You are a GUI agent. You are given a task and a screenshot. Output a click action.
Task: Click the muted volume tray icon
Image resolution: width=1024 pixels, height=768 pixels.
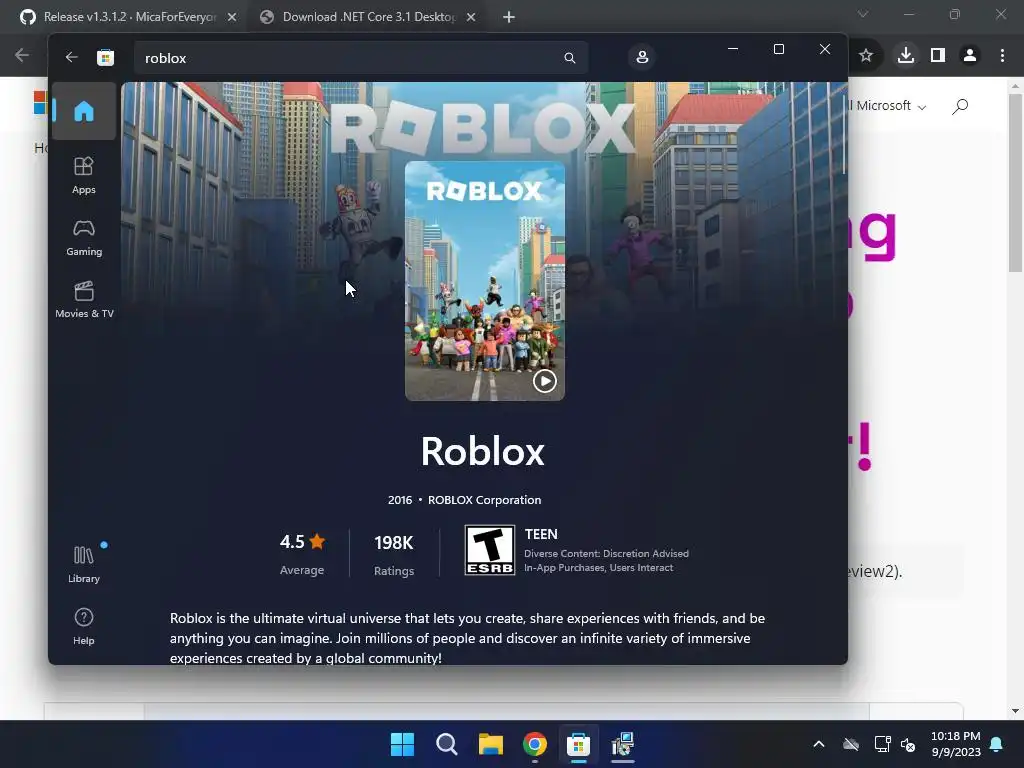click(908, 744)
